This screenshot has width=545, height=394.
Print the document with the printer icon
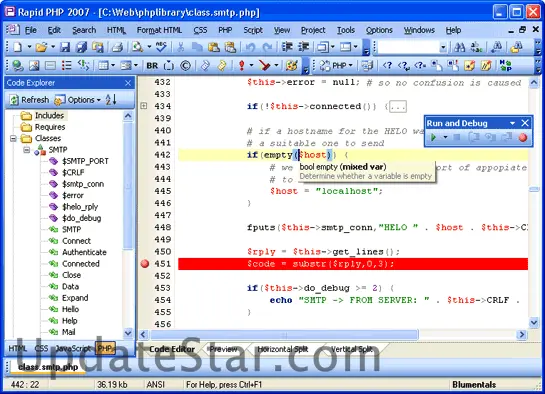117,47
